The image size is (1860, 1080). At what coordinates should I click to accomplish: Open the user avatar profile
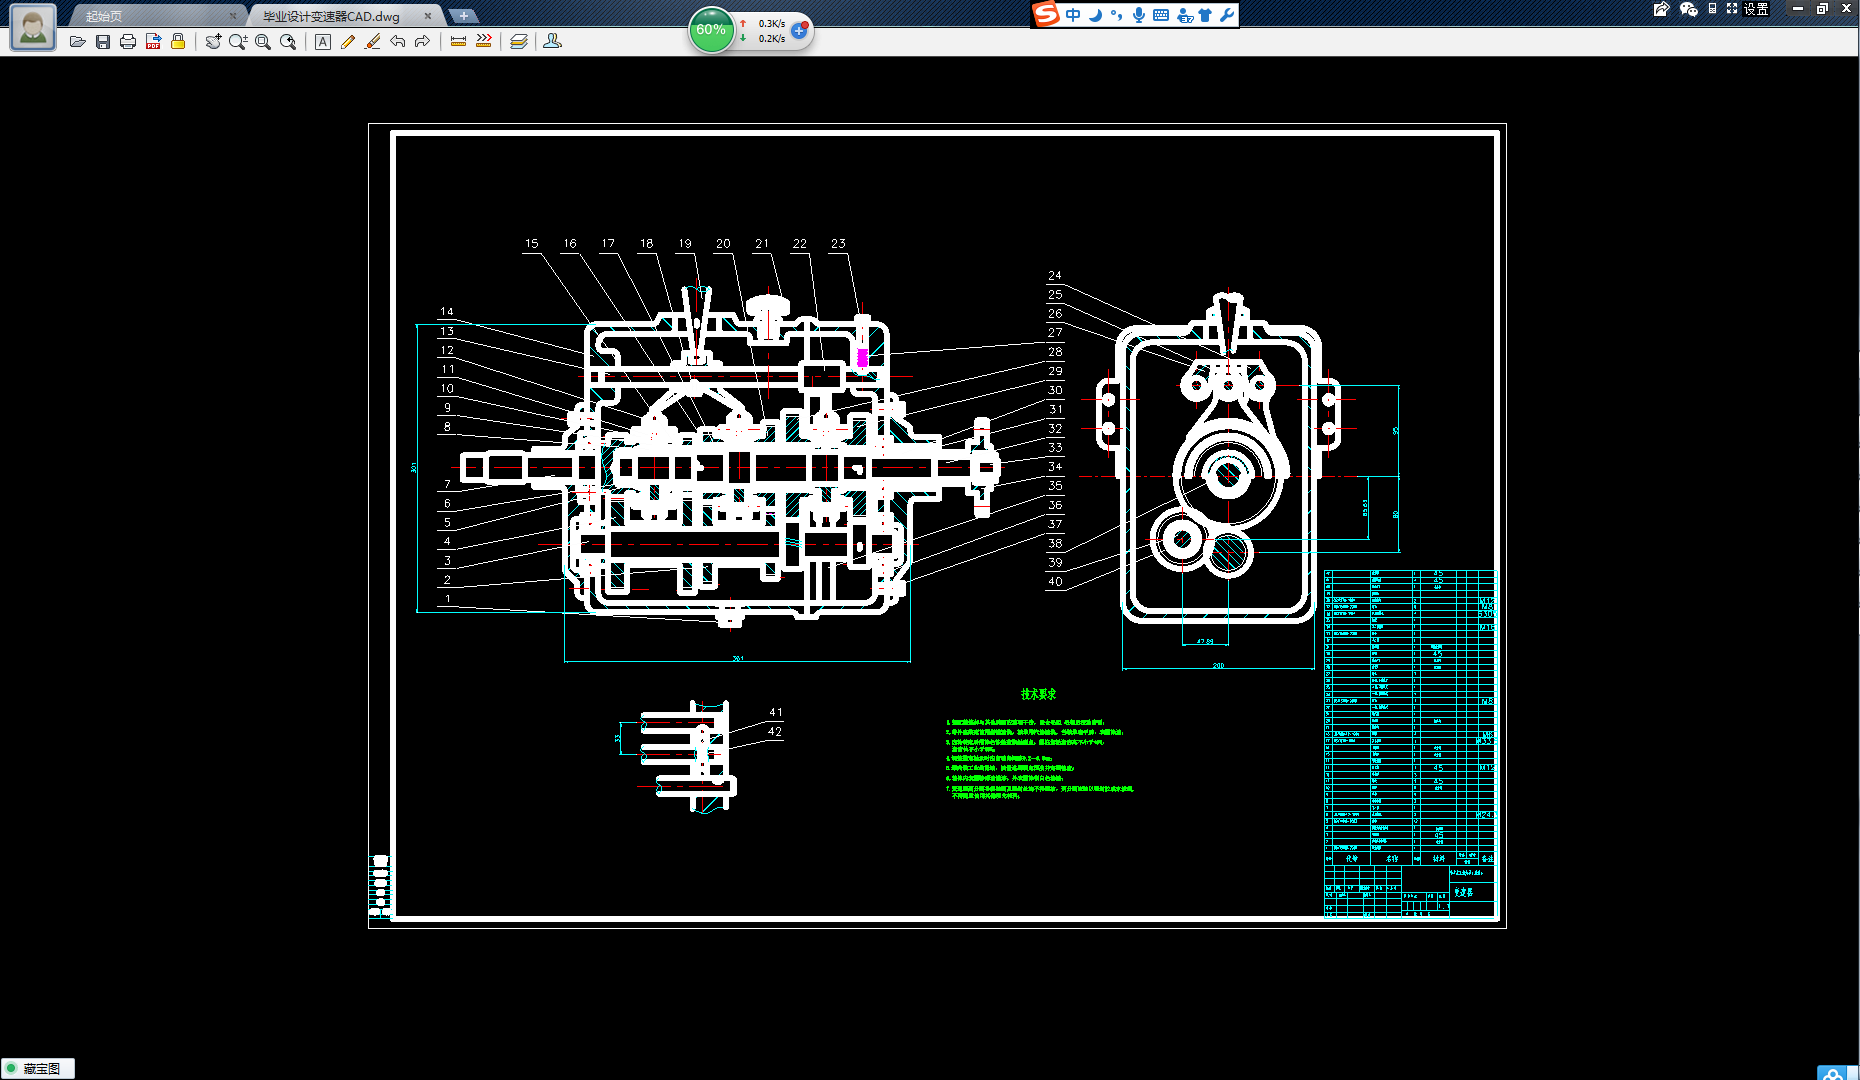click(x=33, y=28)
